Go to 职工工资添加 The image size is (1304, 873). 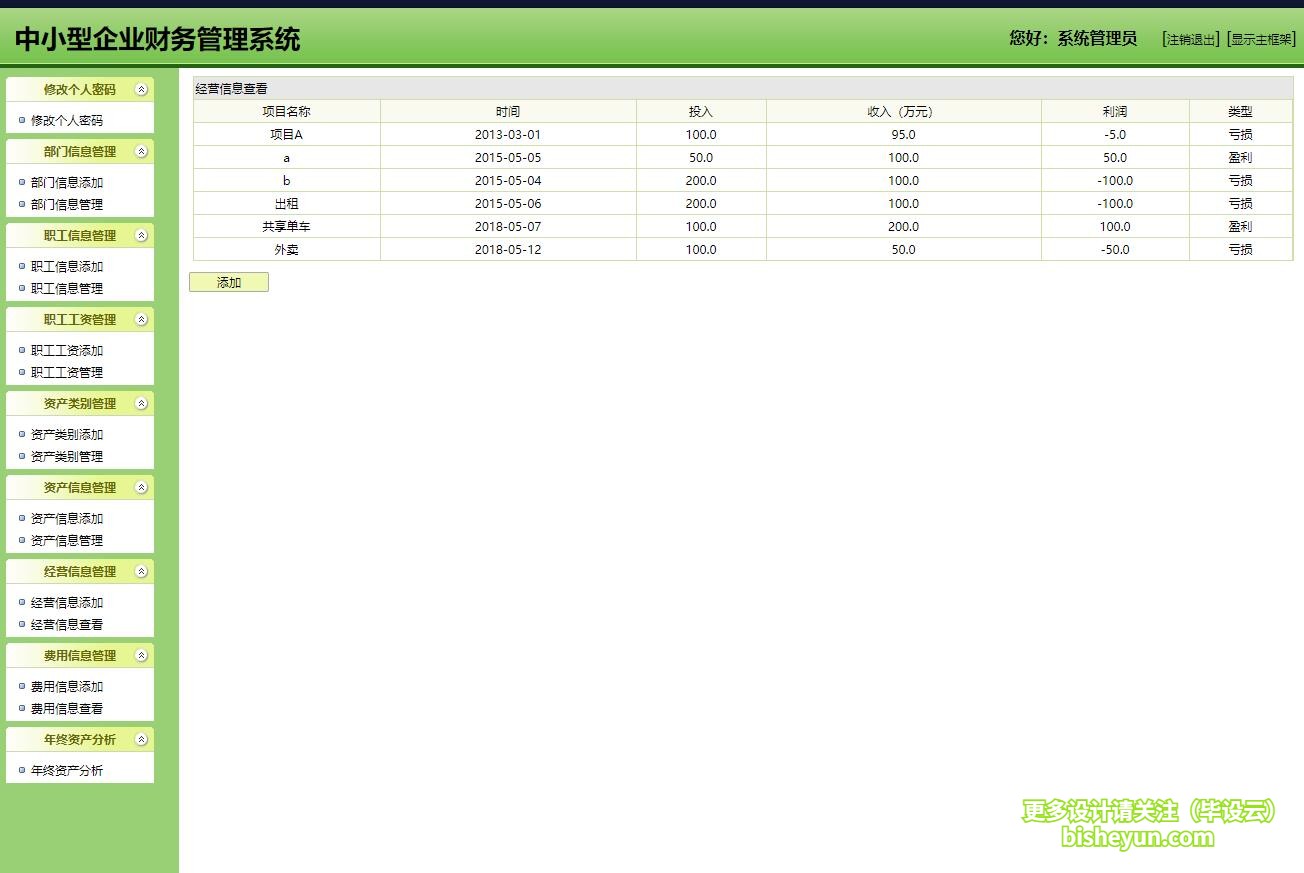click(x=67, y=351)
